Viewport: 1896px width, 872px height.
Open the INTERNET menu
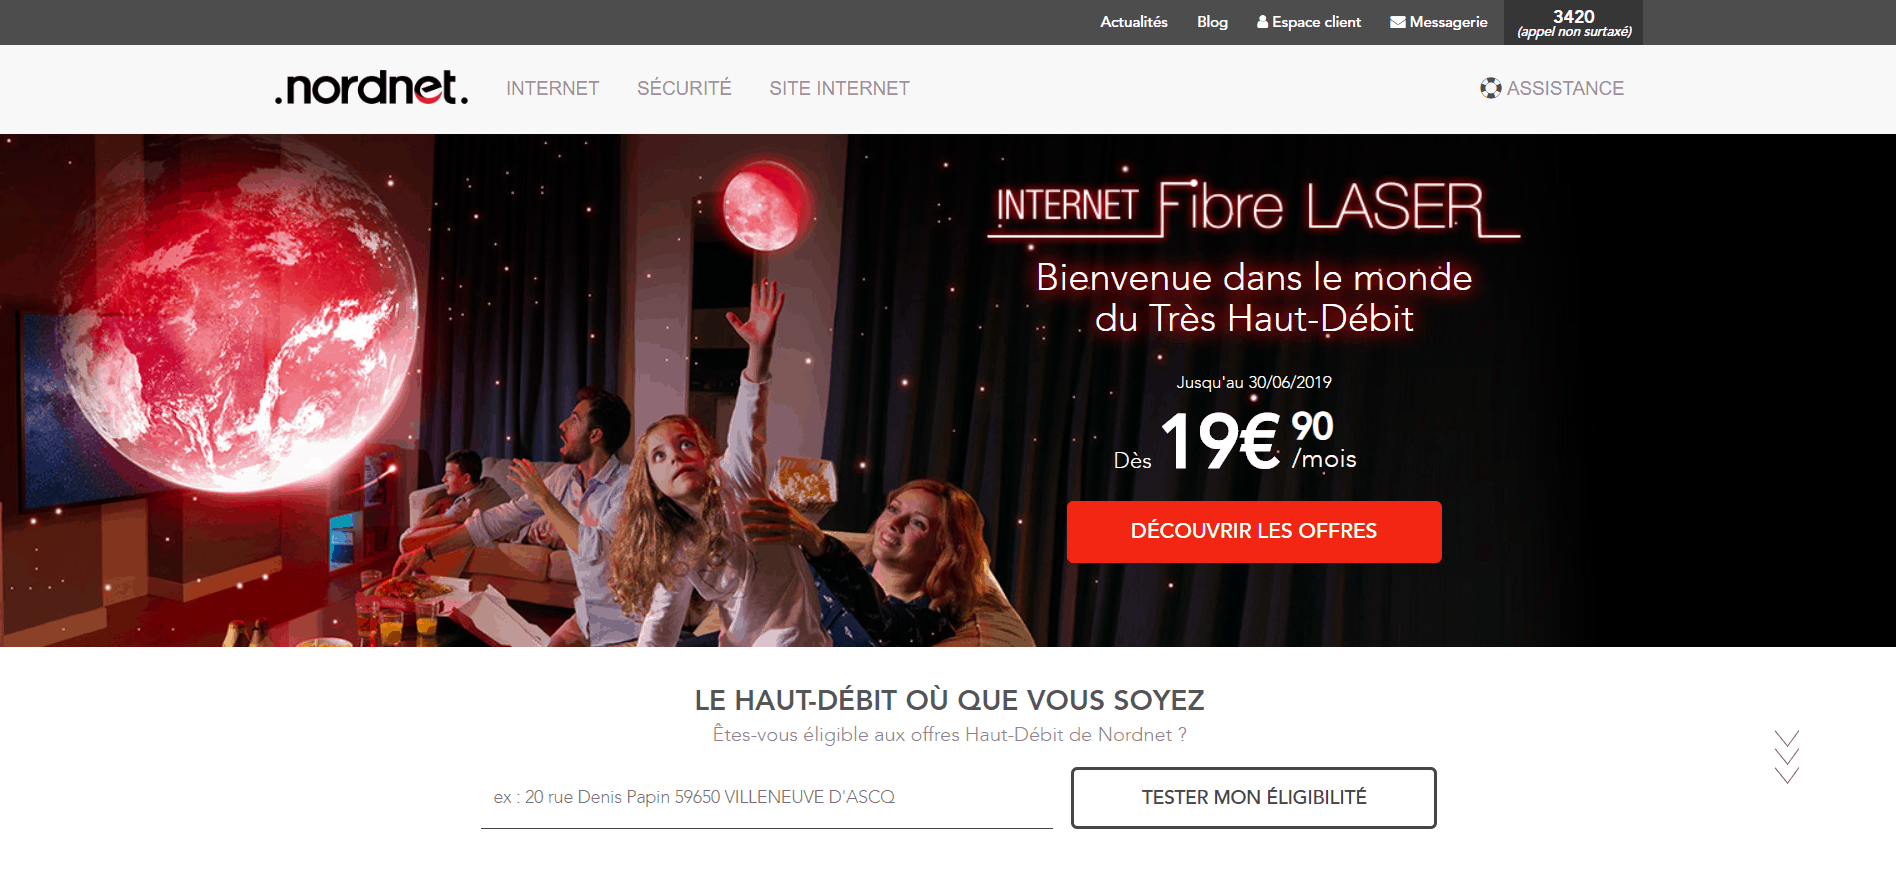pyautogui.click(x=553, y=88)
